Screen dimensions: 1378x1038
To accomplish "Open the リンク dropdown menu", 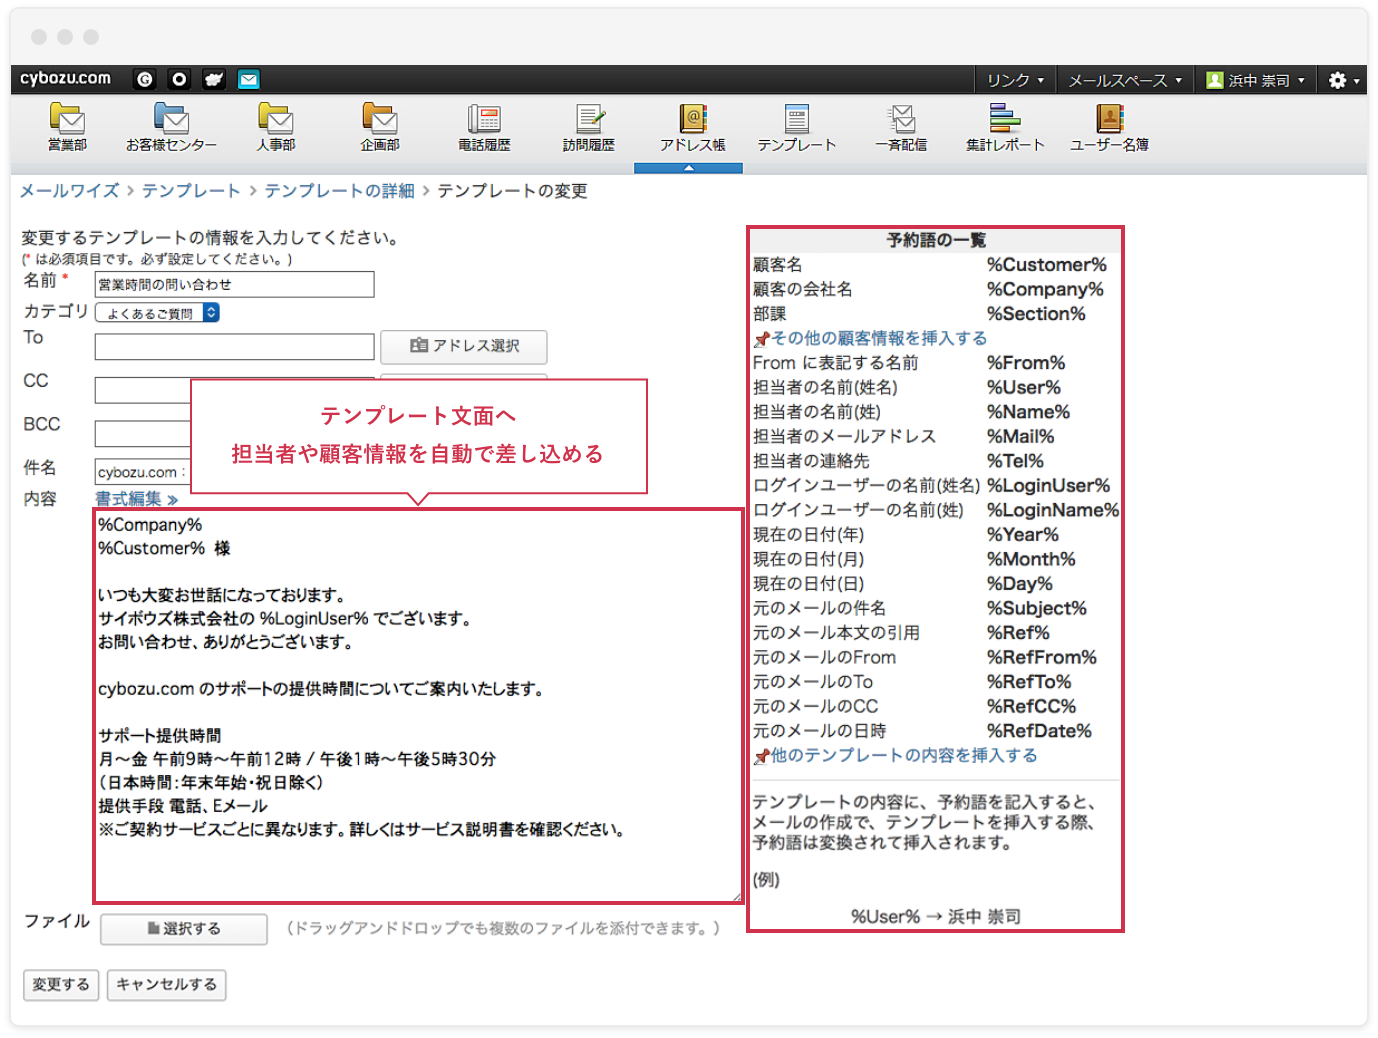I will point(1015,80).
